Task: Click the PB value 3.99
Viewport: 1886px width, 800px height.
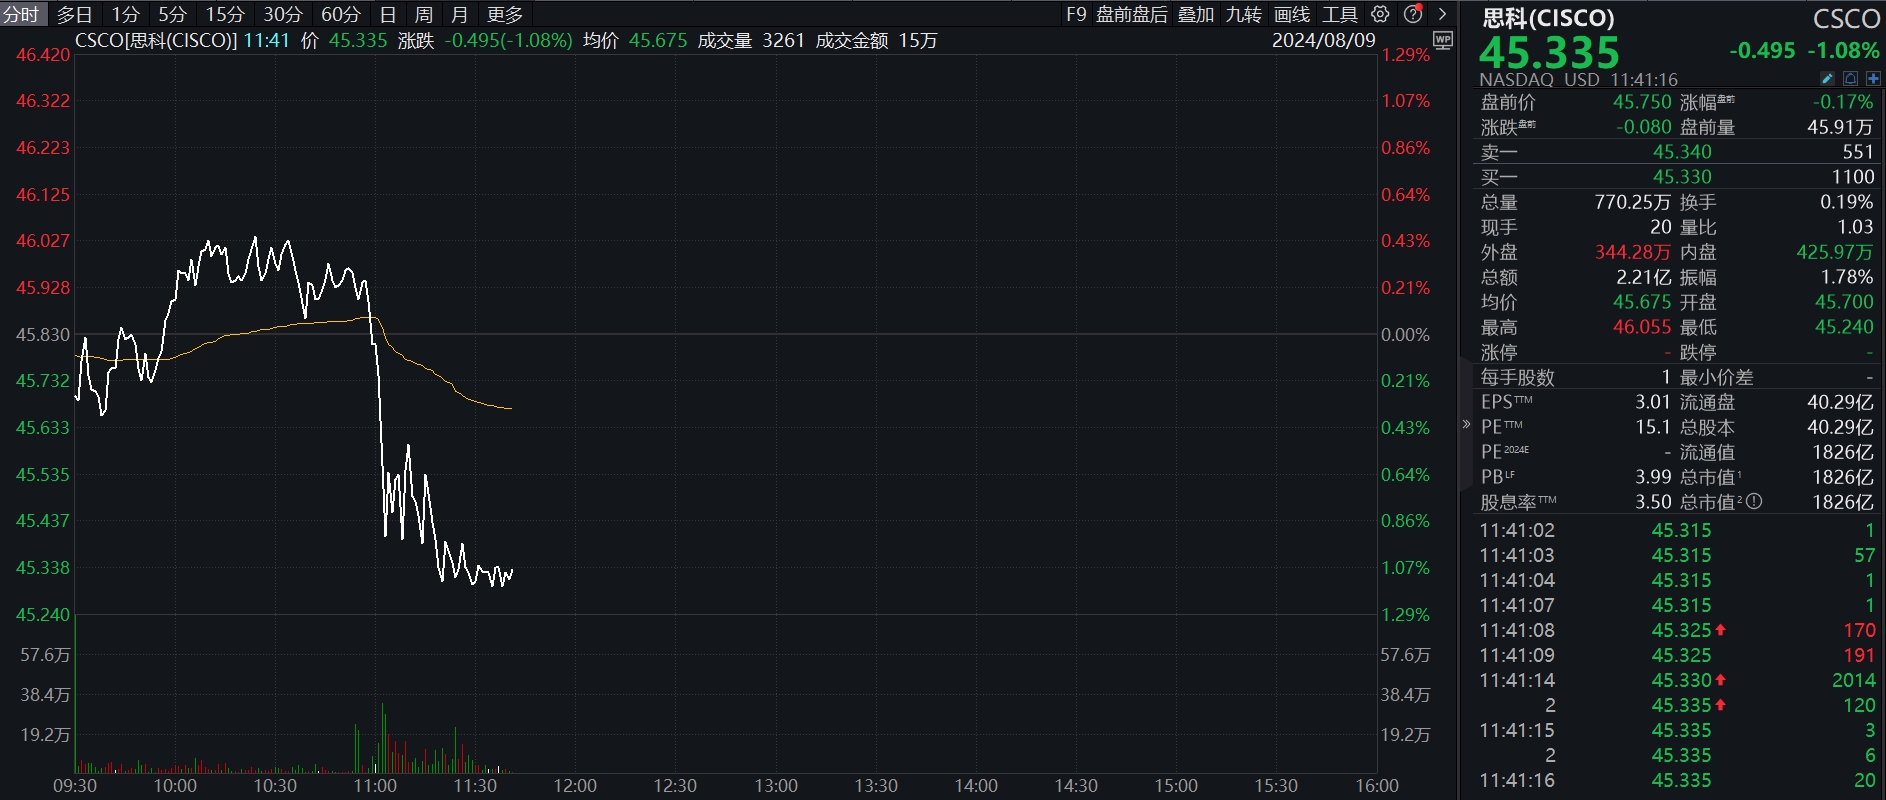Action: pos(1653,477)
